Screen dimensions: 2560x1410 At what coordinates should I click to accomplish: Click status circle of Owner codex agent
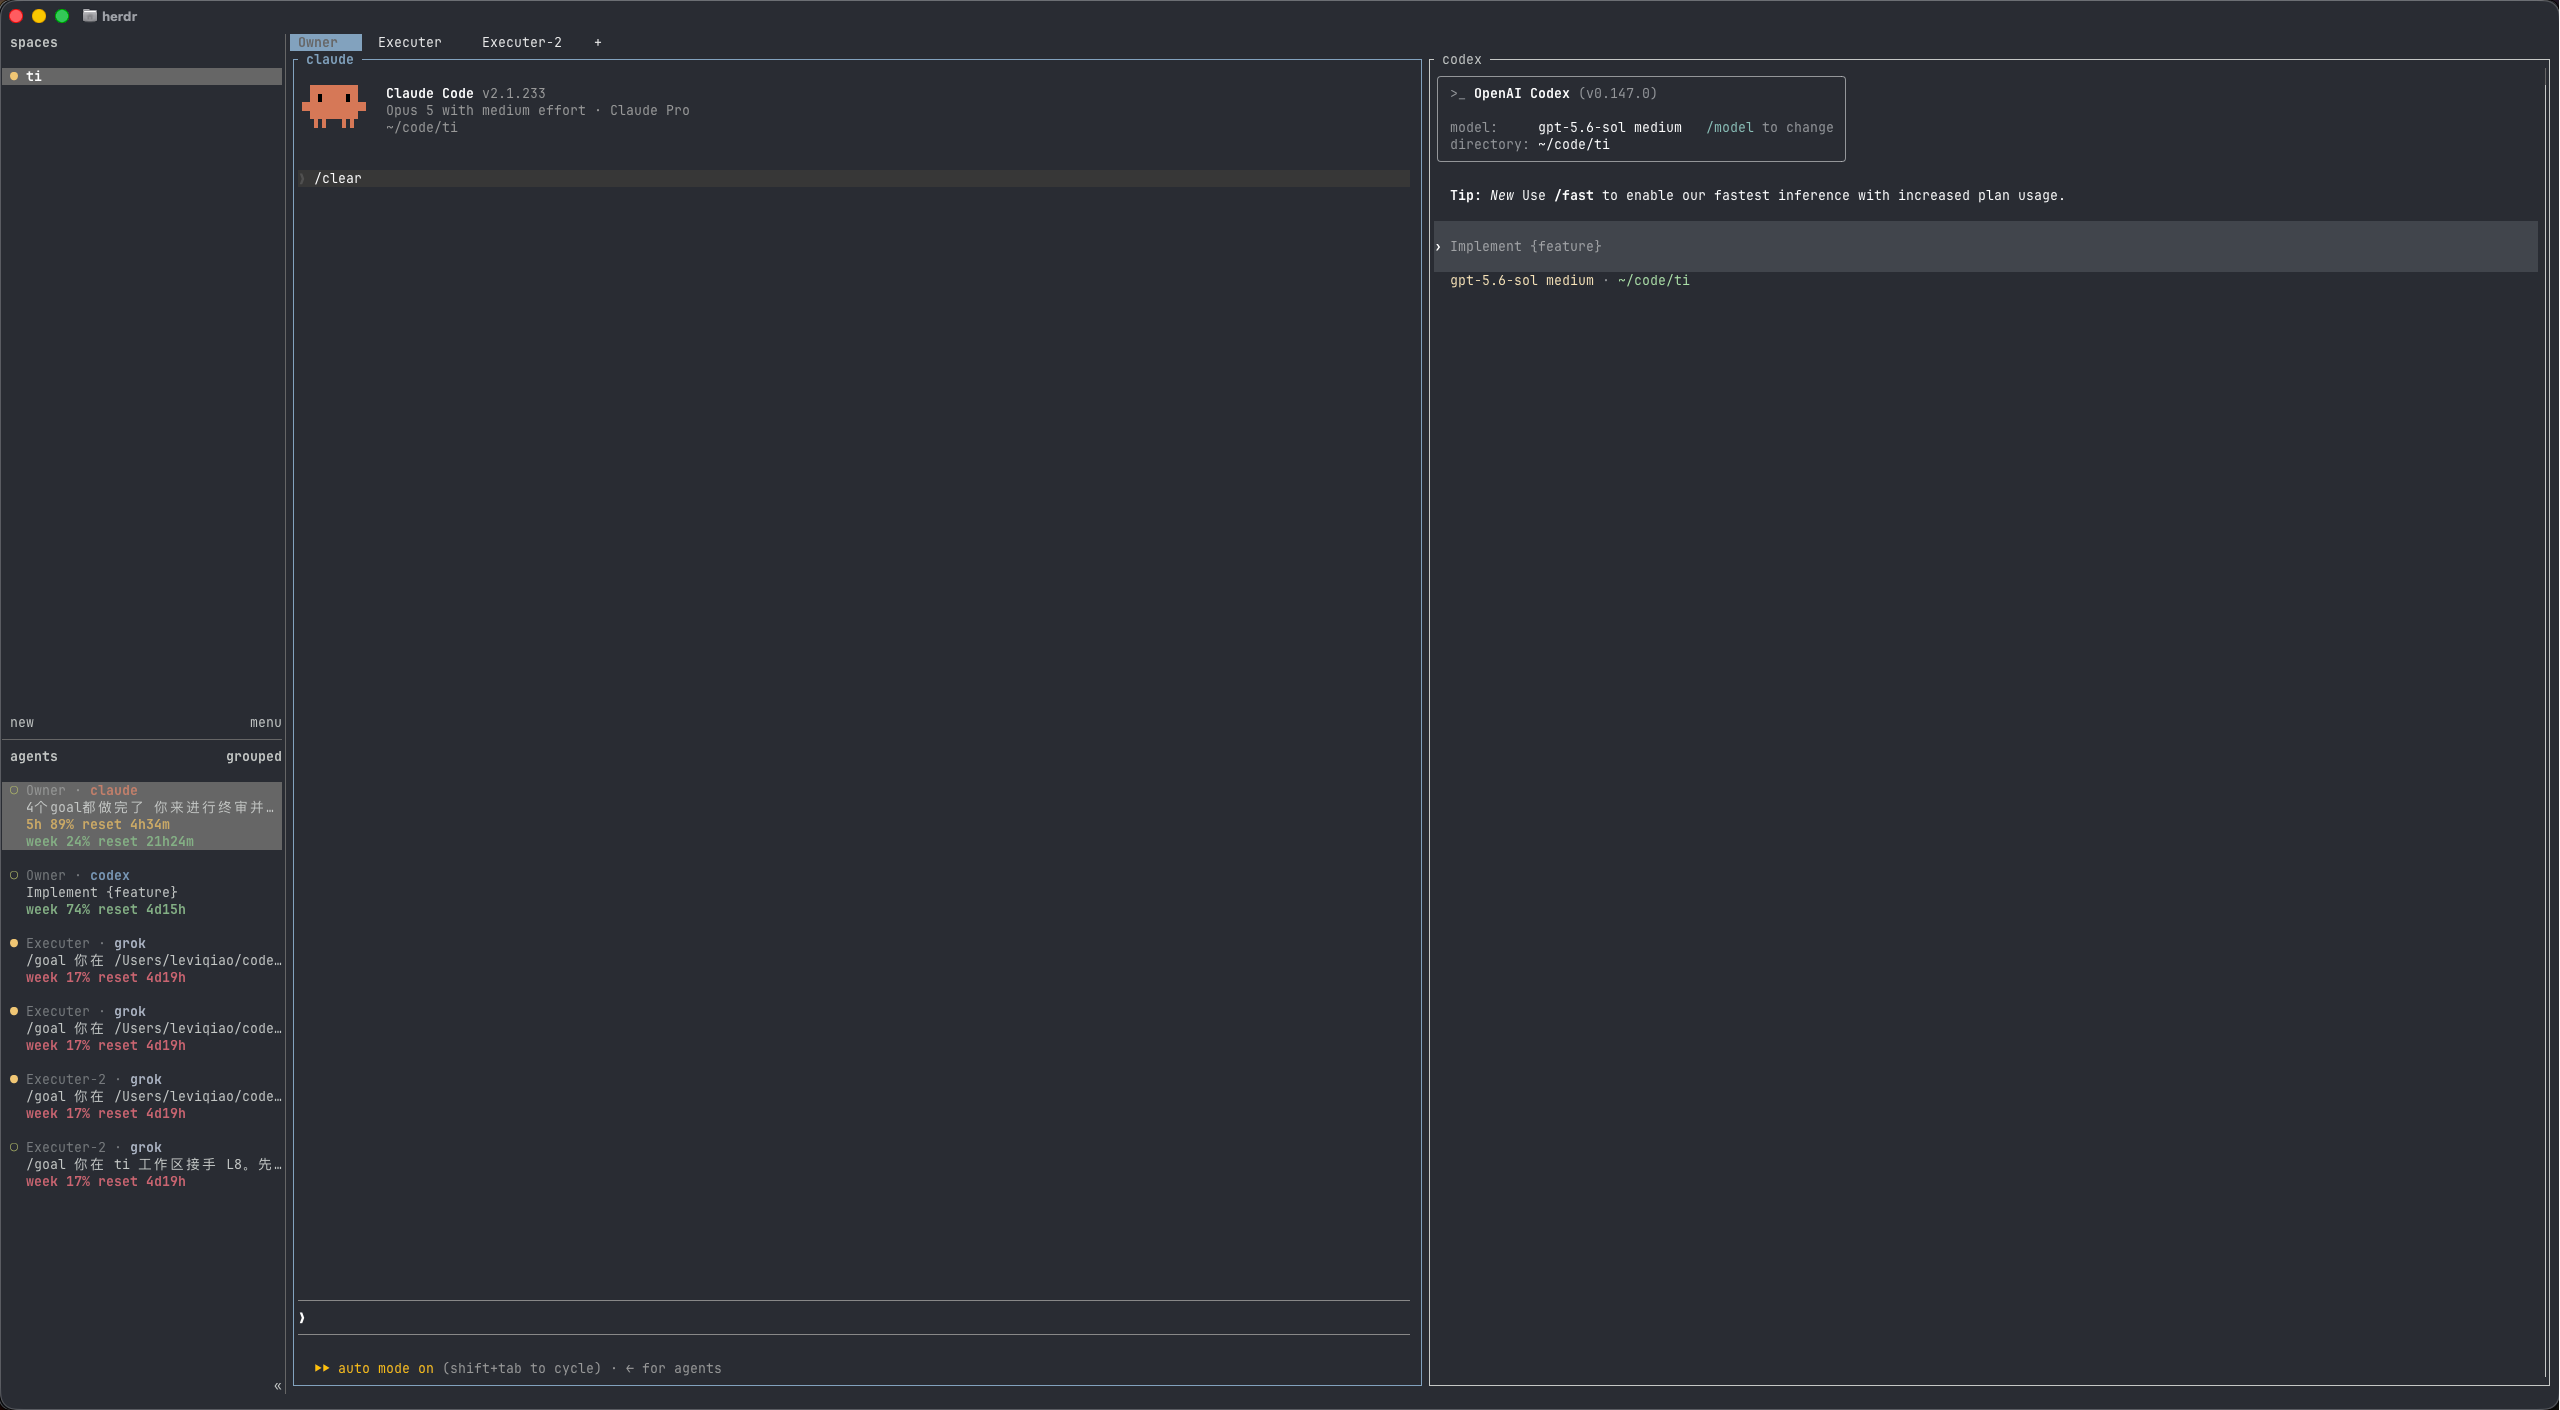pos(14,875)
